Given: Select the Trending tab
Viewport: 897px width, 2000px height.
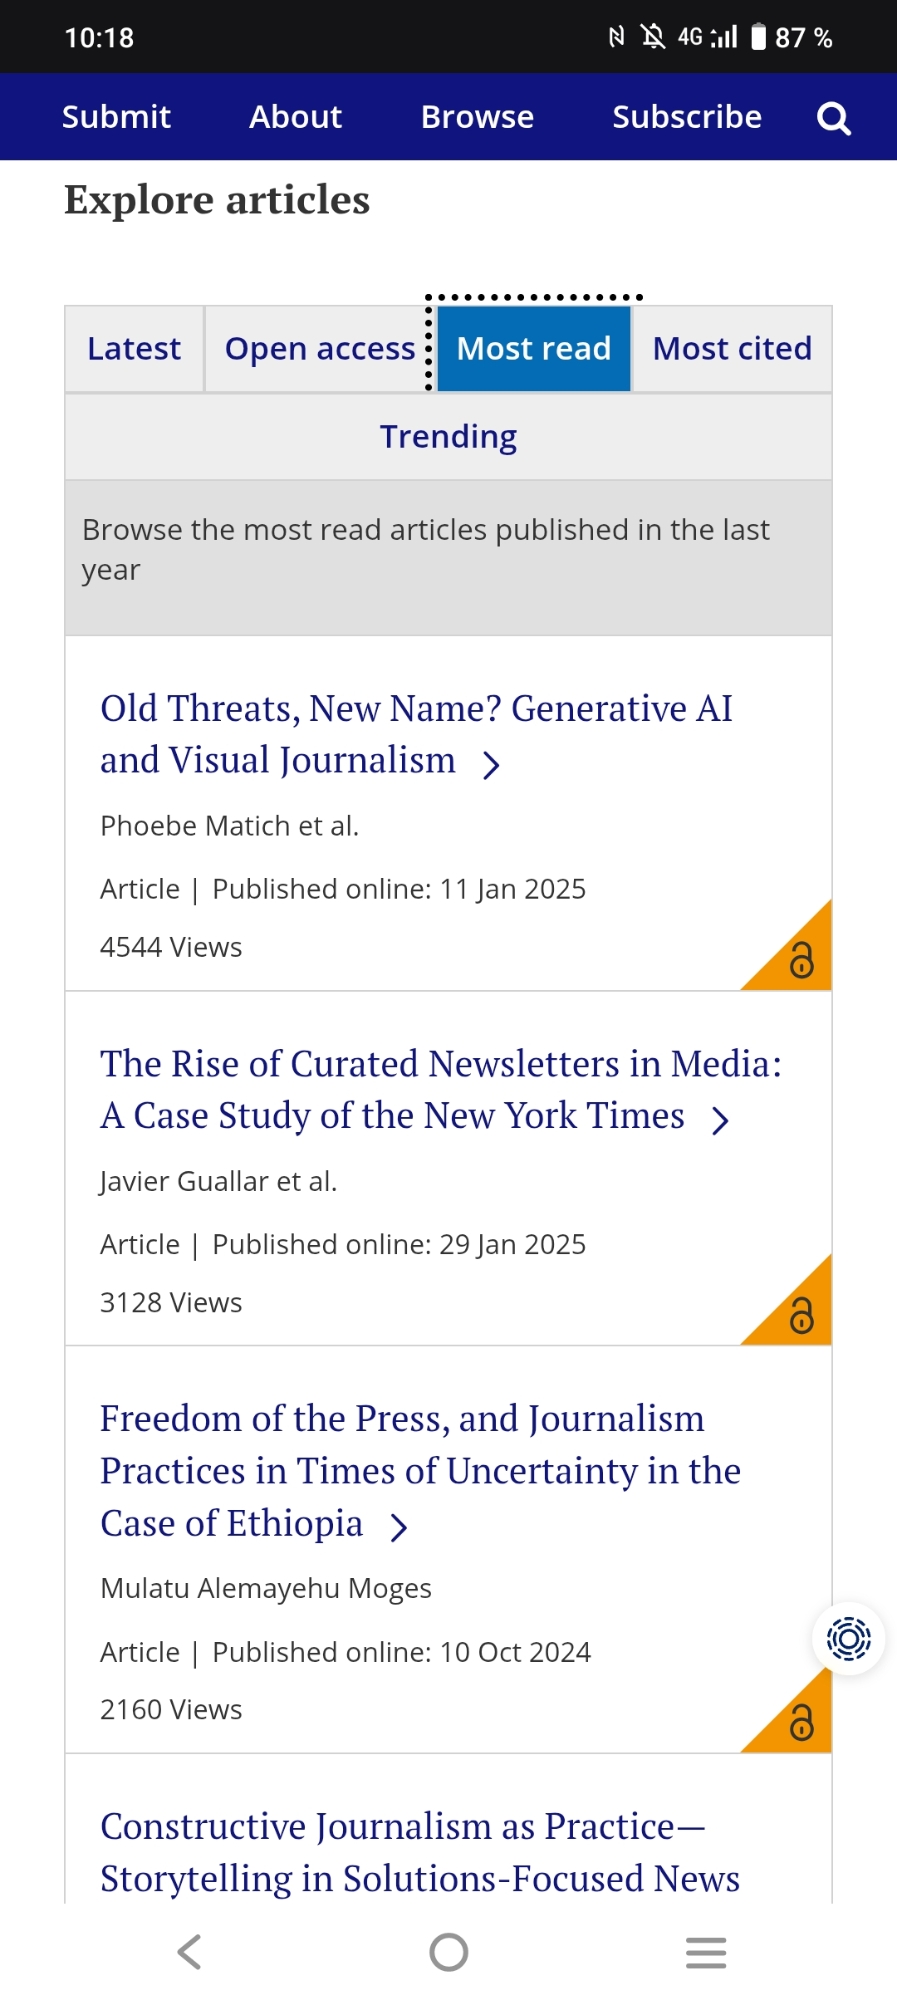Looking at the screenshot, I should [448, 437].
